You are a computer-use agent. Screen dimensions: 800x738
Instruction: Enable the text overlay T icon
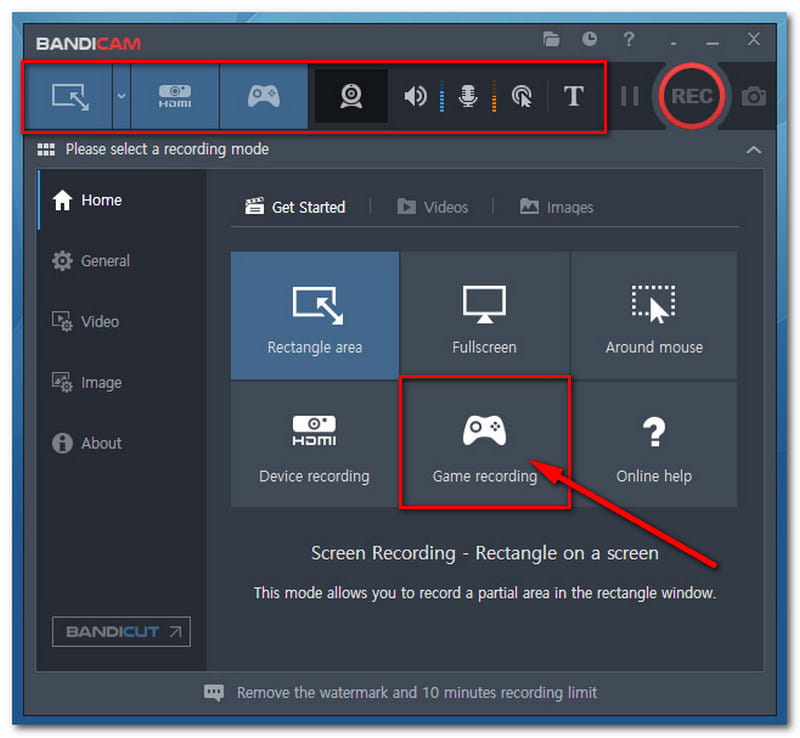573,97
